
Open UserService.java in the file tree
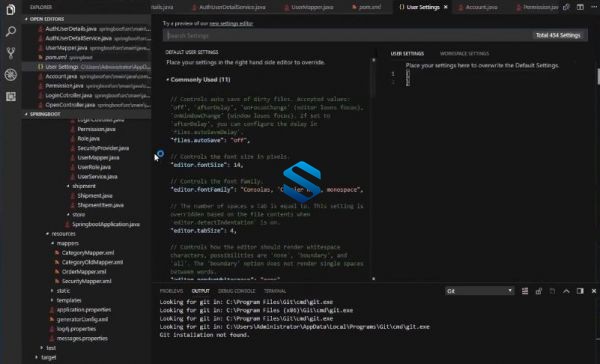[x=97, y=176]
